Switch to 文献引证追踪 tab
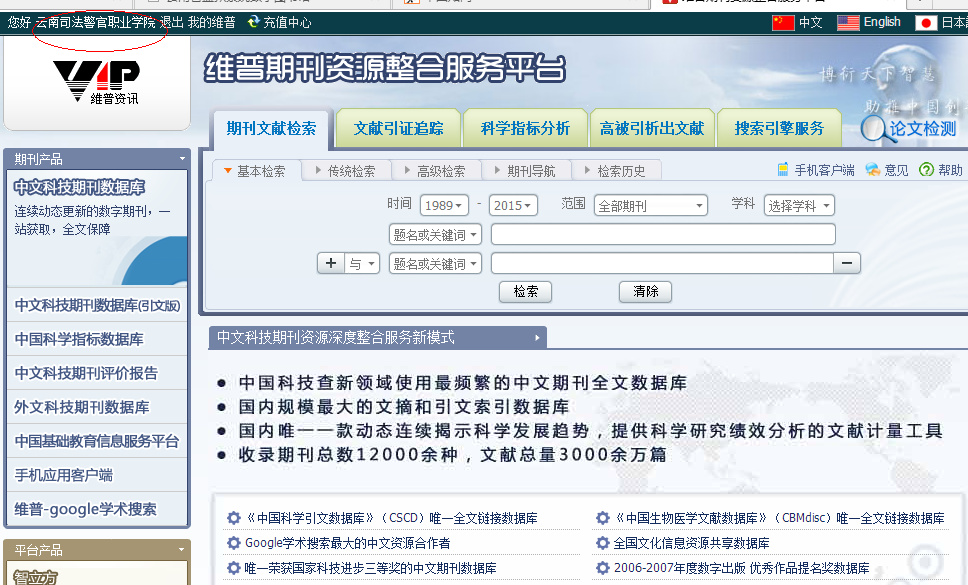The image size is (968, 585). point(398,128)
